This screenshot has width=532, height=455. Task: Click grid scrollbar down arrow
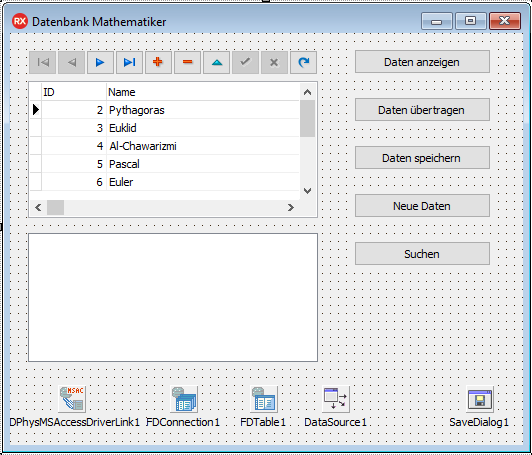(308, 191)
